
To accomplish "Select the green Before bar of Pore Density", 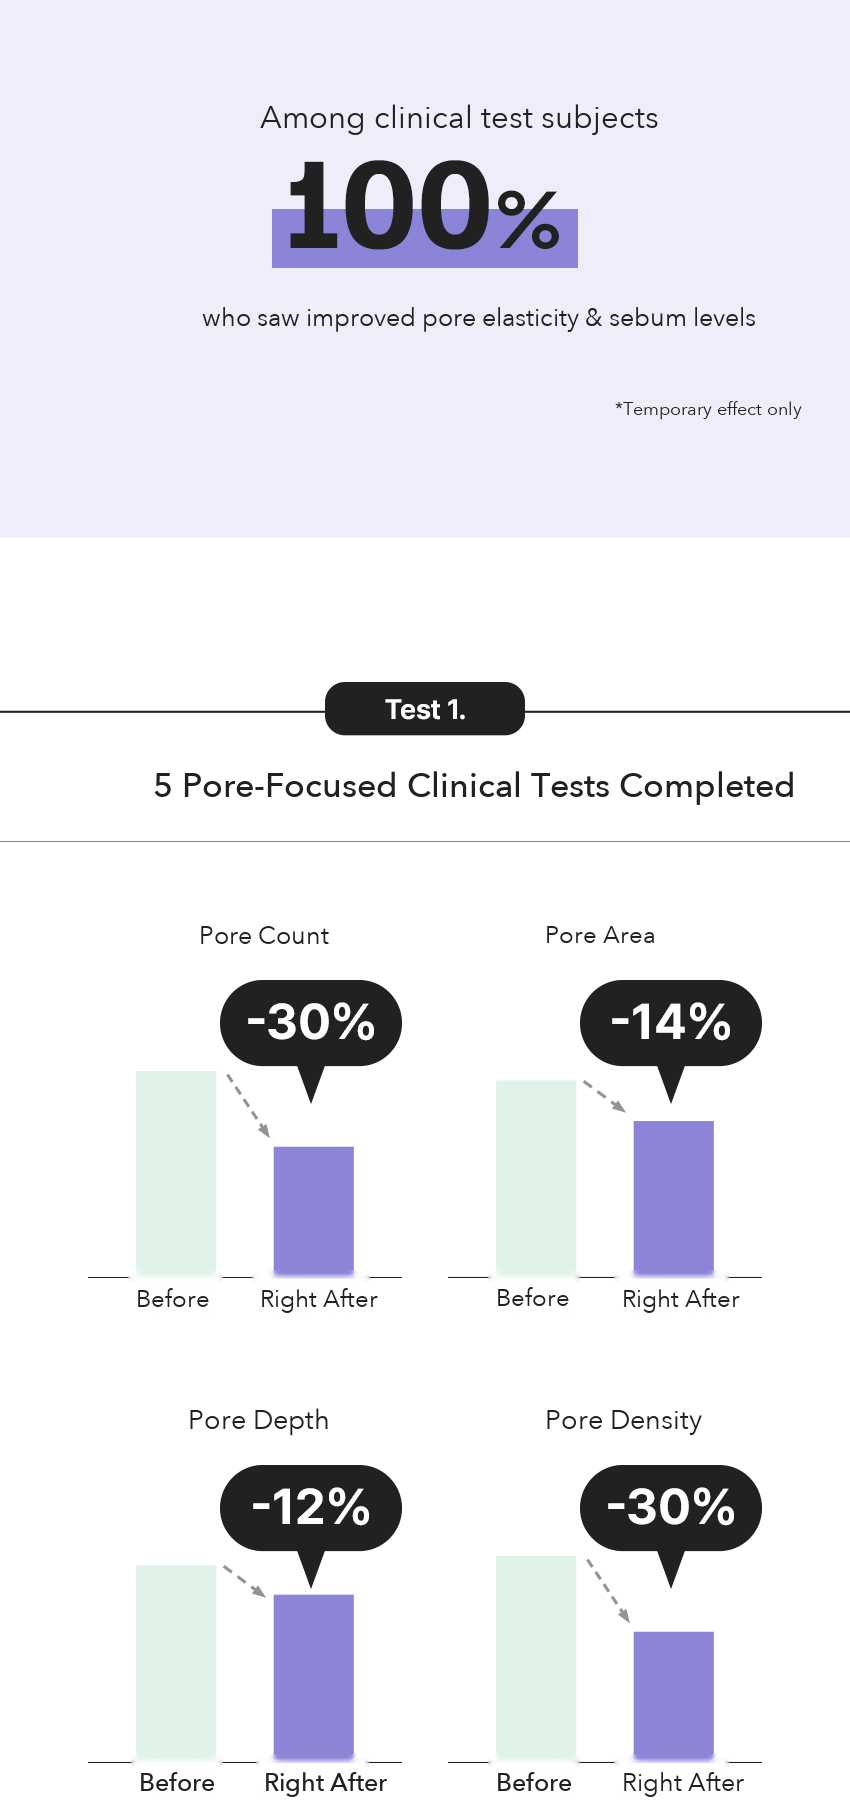I will click(536, 1658).
